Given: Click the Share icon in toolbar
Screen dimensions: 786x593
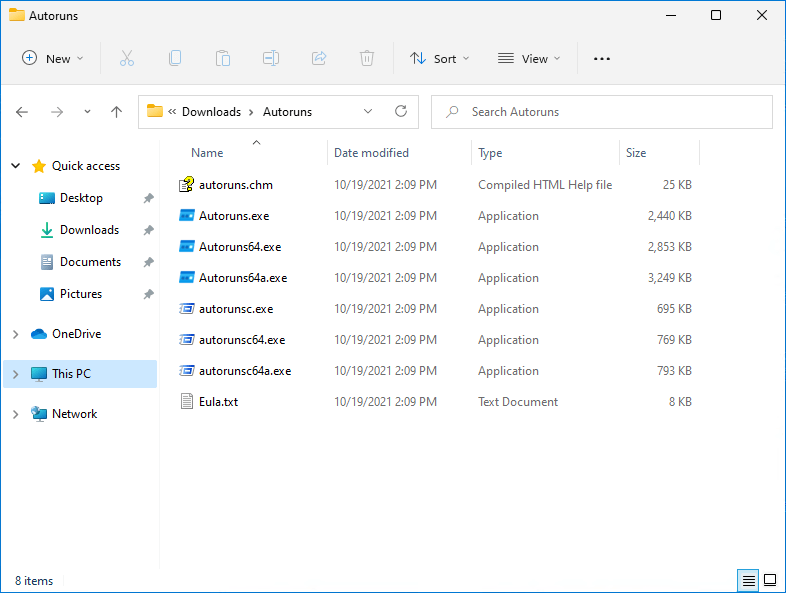Looking at the screenshot, I should 319,59.
